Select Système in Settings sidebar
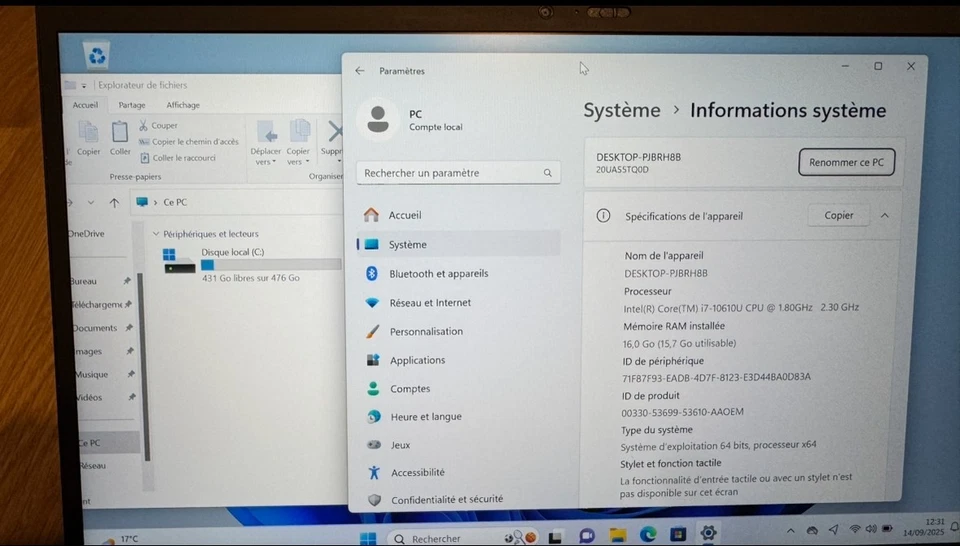Viewport: 960px width, 546px height. (x=457, y=244)
